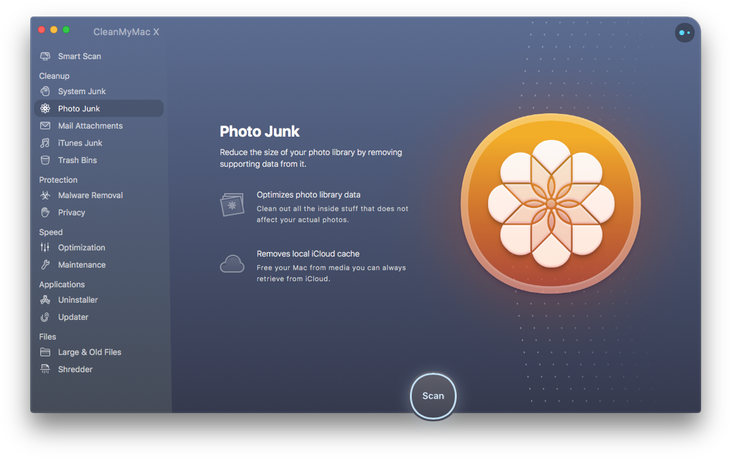Click the Shredder icon in sidebar
Viewport: 730px width, 458px height.
tap(45, 369)
